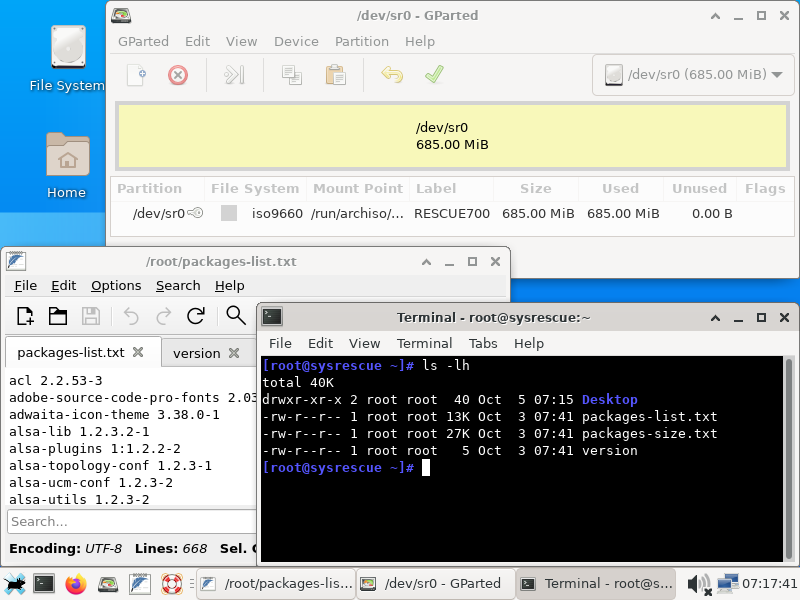Close the packages-list.txt tab
The height and width of the screenshot is (600, 800).
tap(137, 352)
